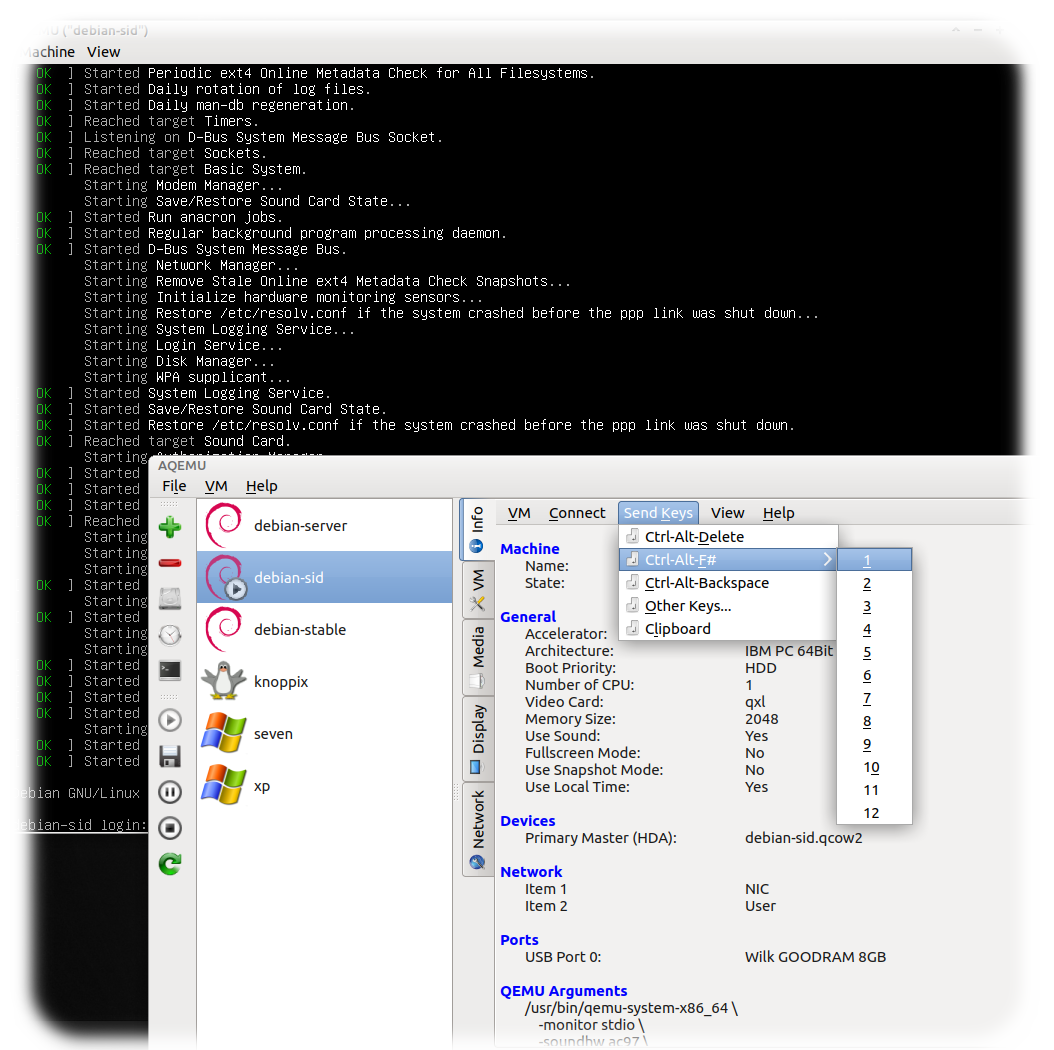Viewport: 1054px width, 1050px height.
Task: Stop the VM with the stop icon
Action: point(170,828)
